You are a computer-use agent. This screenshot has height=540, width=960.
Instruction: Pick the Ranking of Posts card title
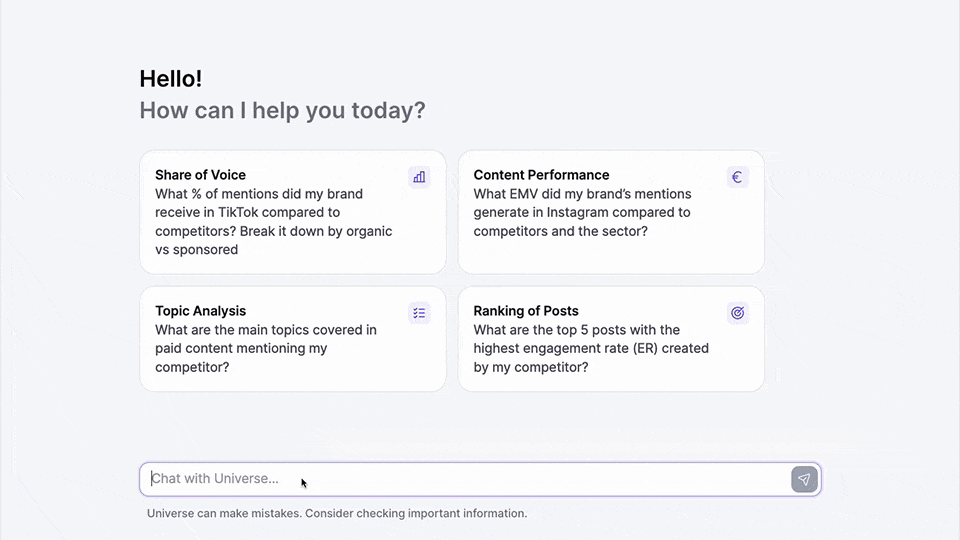526,311
